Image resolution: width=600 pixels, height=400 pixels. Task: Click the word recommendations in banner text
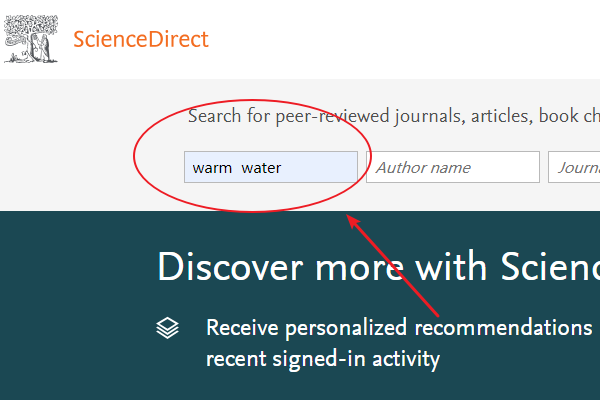pyautogui.click(x=503, y=328)
